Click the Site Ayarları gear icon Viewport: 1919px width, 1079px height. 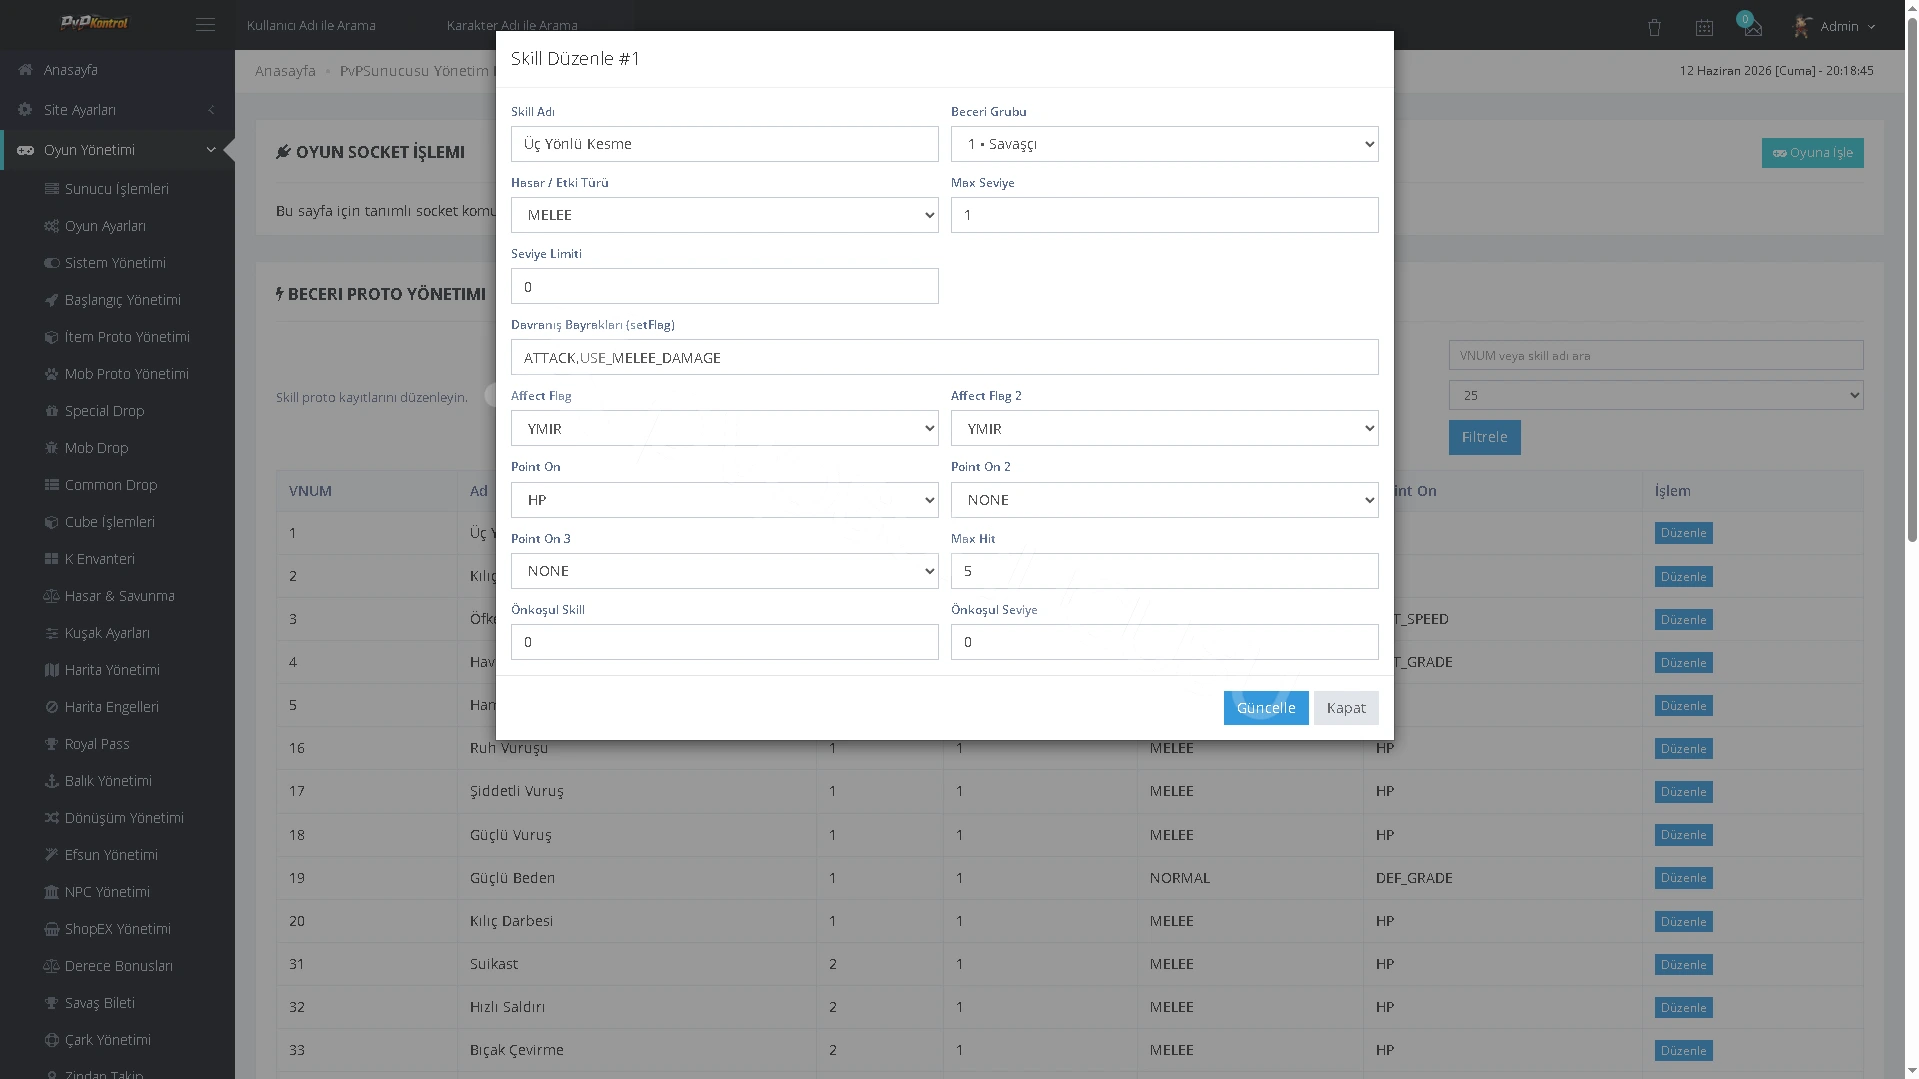pyautogui.click(x=25, y=110)
